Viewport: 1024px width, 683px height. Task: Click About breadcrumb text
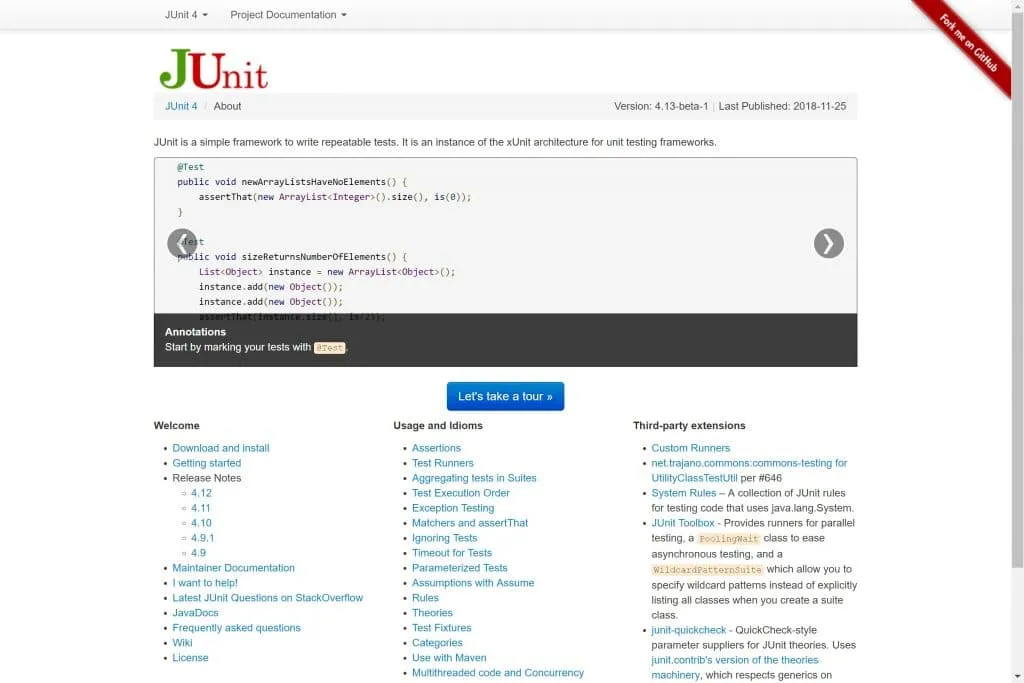point(227,106)
